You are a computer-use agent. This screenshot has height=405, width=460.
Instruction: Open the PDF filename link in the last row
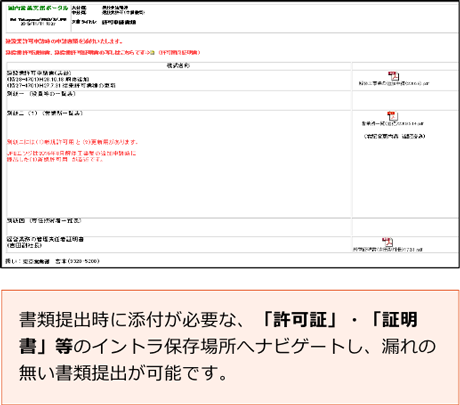(388, 249)
